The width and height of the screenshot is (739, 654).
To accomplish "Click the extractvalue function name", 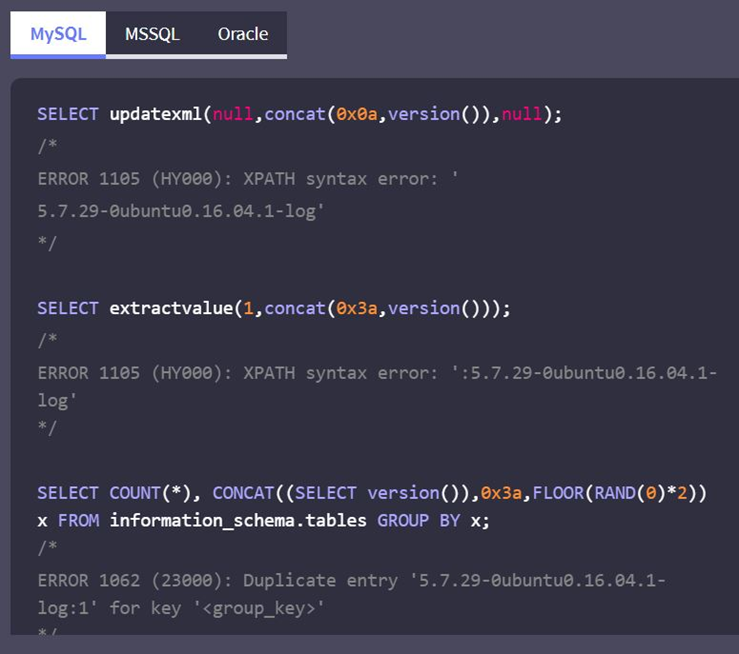I will 171,309.
